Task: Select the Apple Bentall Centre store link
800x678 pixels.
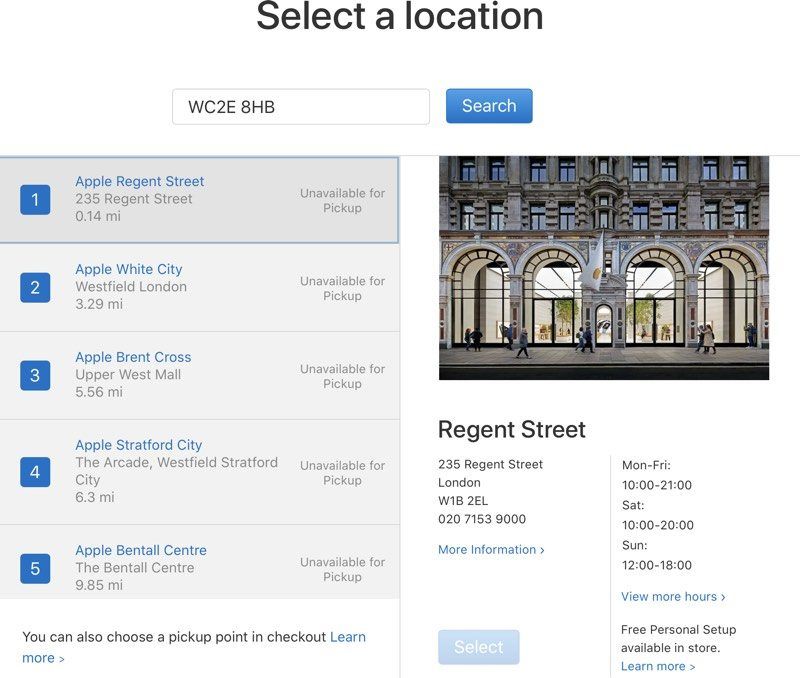Action: [140, 550]
